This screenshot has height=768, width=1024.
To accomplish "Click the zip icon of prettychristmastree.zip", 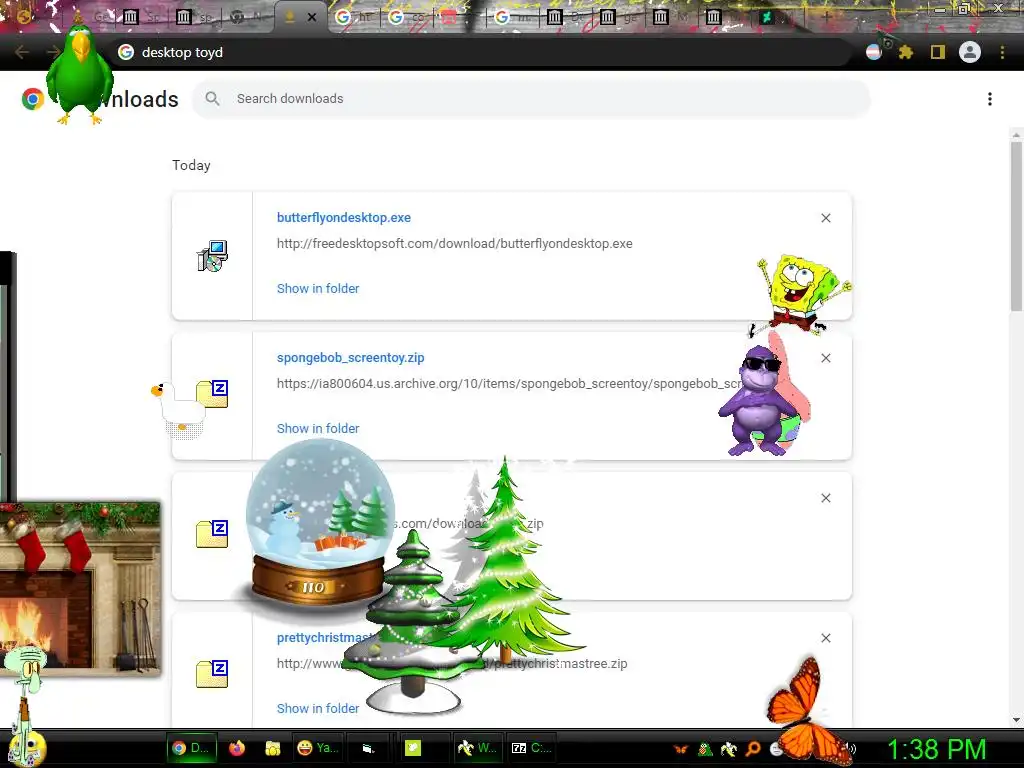I will pyautogui.click(x=212, y=674).
